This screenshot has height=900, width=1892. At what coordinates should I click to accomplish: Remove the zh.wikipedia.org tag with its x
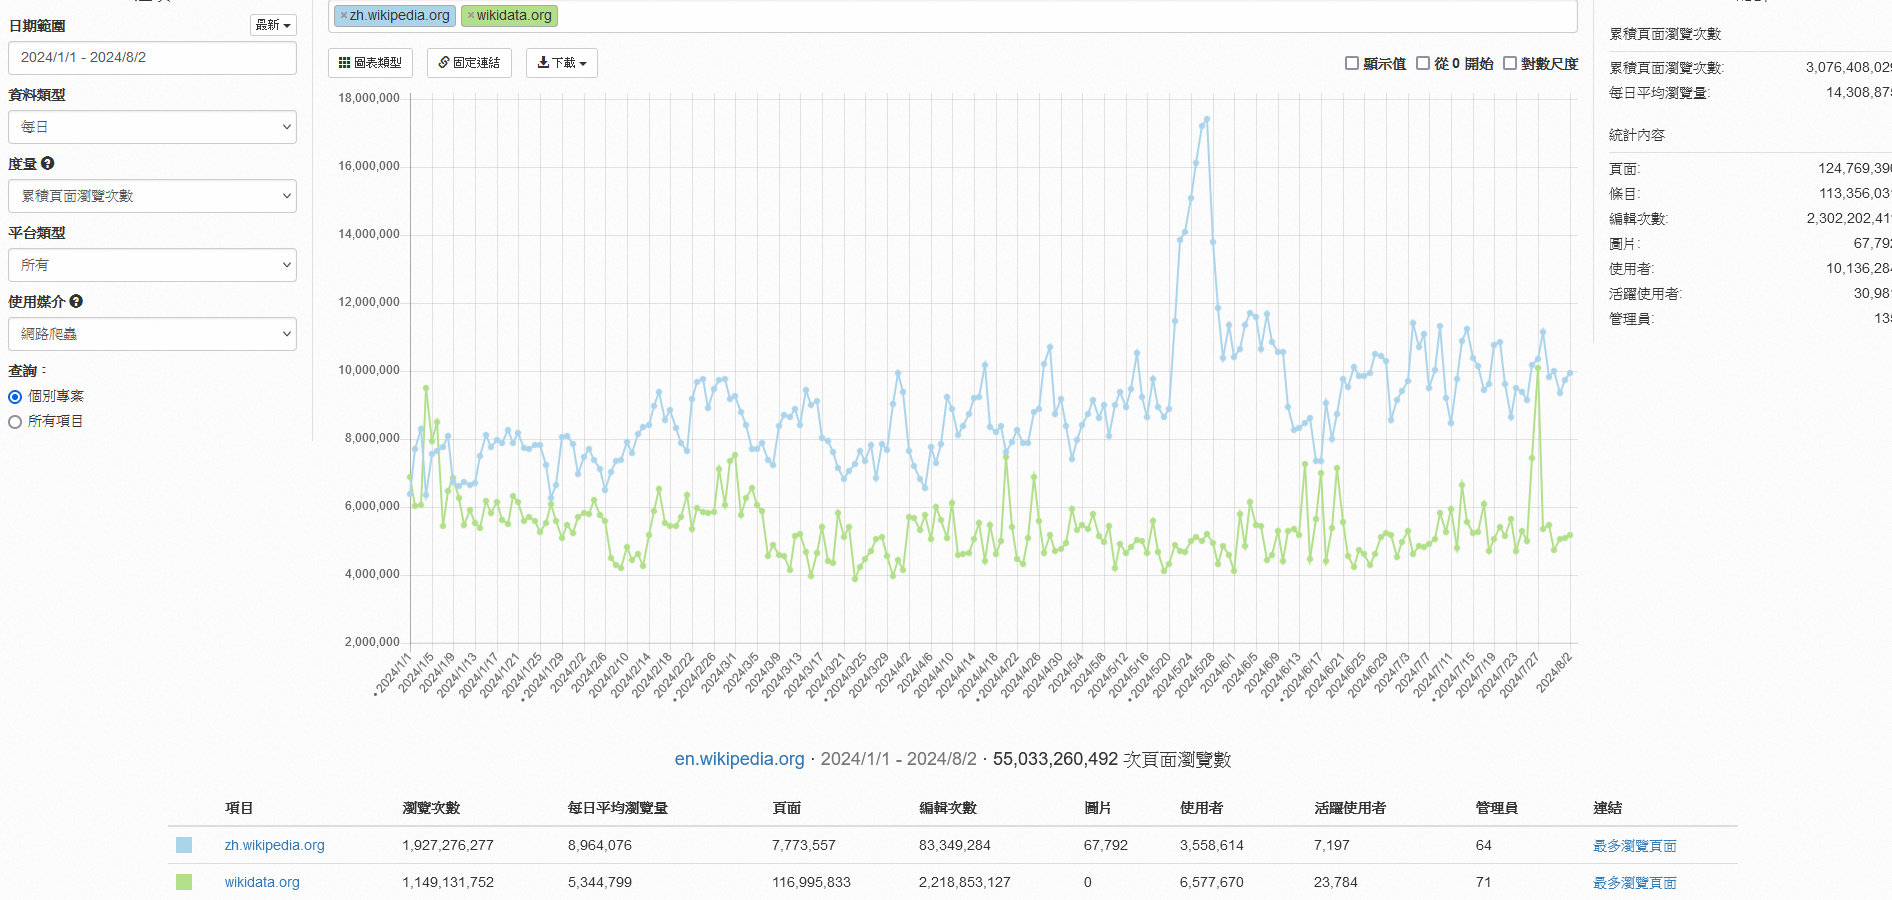tap(343, 16)
